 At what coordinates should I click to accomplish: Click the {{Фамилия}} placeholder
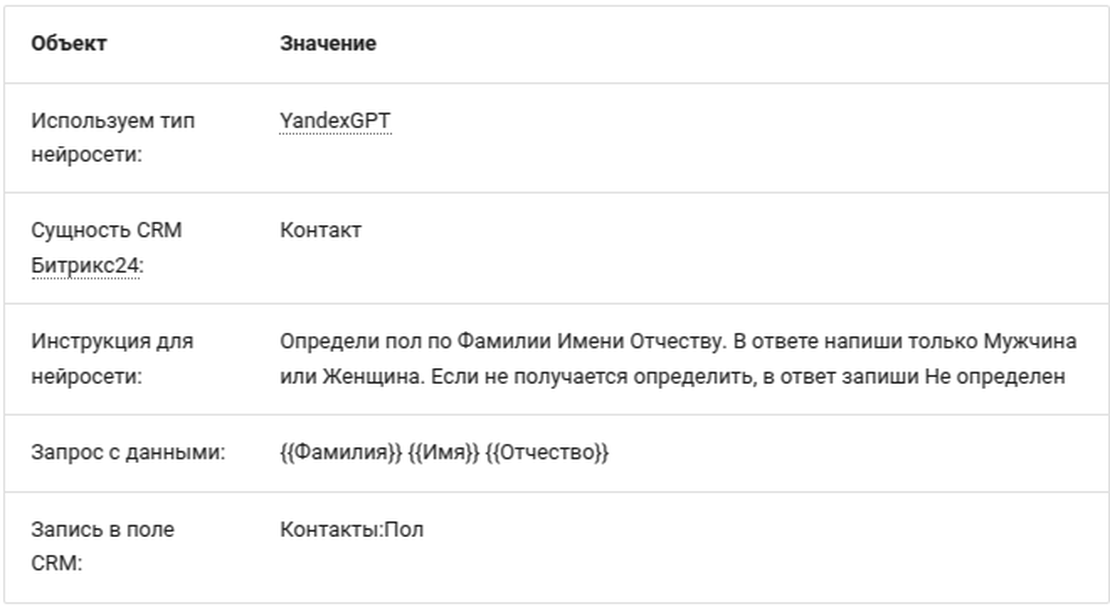340,453
